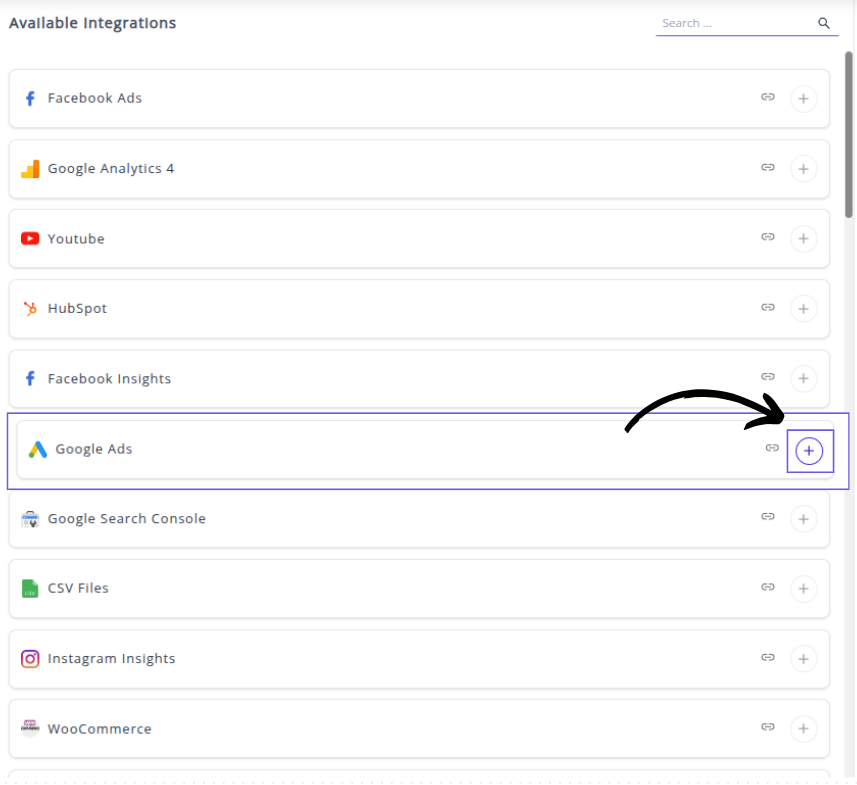Select the Youtube play icon
Image resolution: width=857 pixels, height=785 pixels.
(x=30, y=238)
